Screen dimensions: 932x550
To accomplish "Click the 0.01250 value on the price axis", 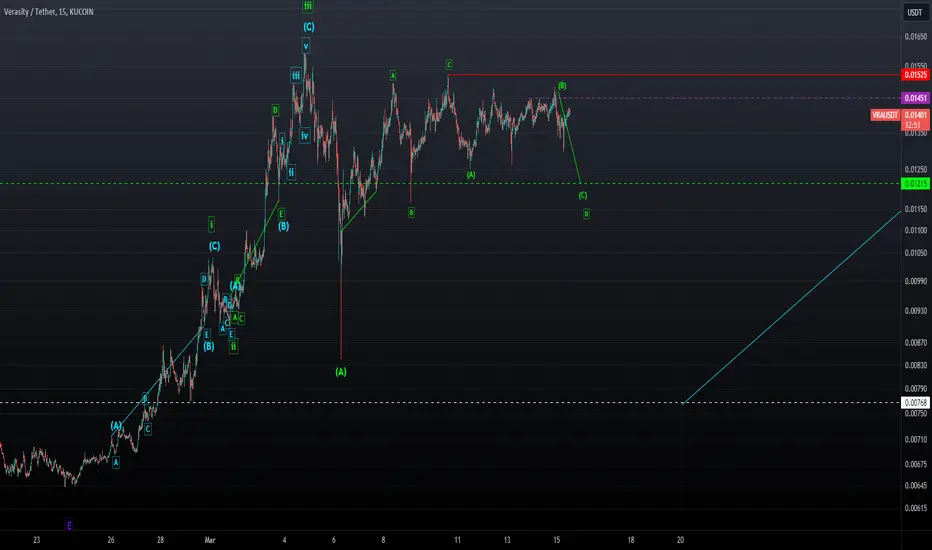I will (x=915, y=169).
